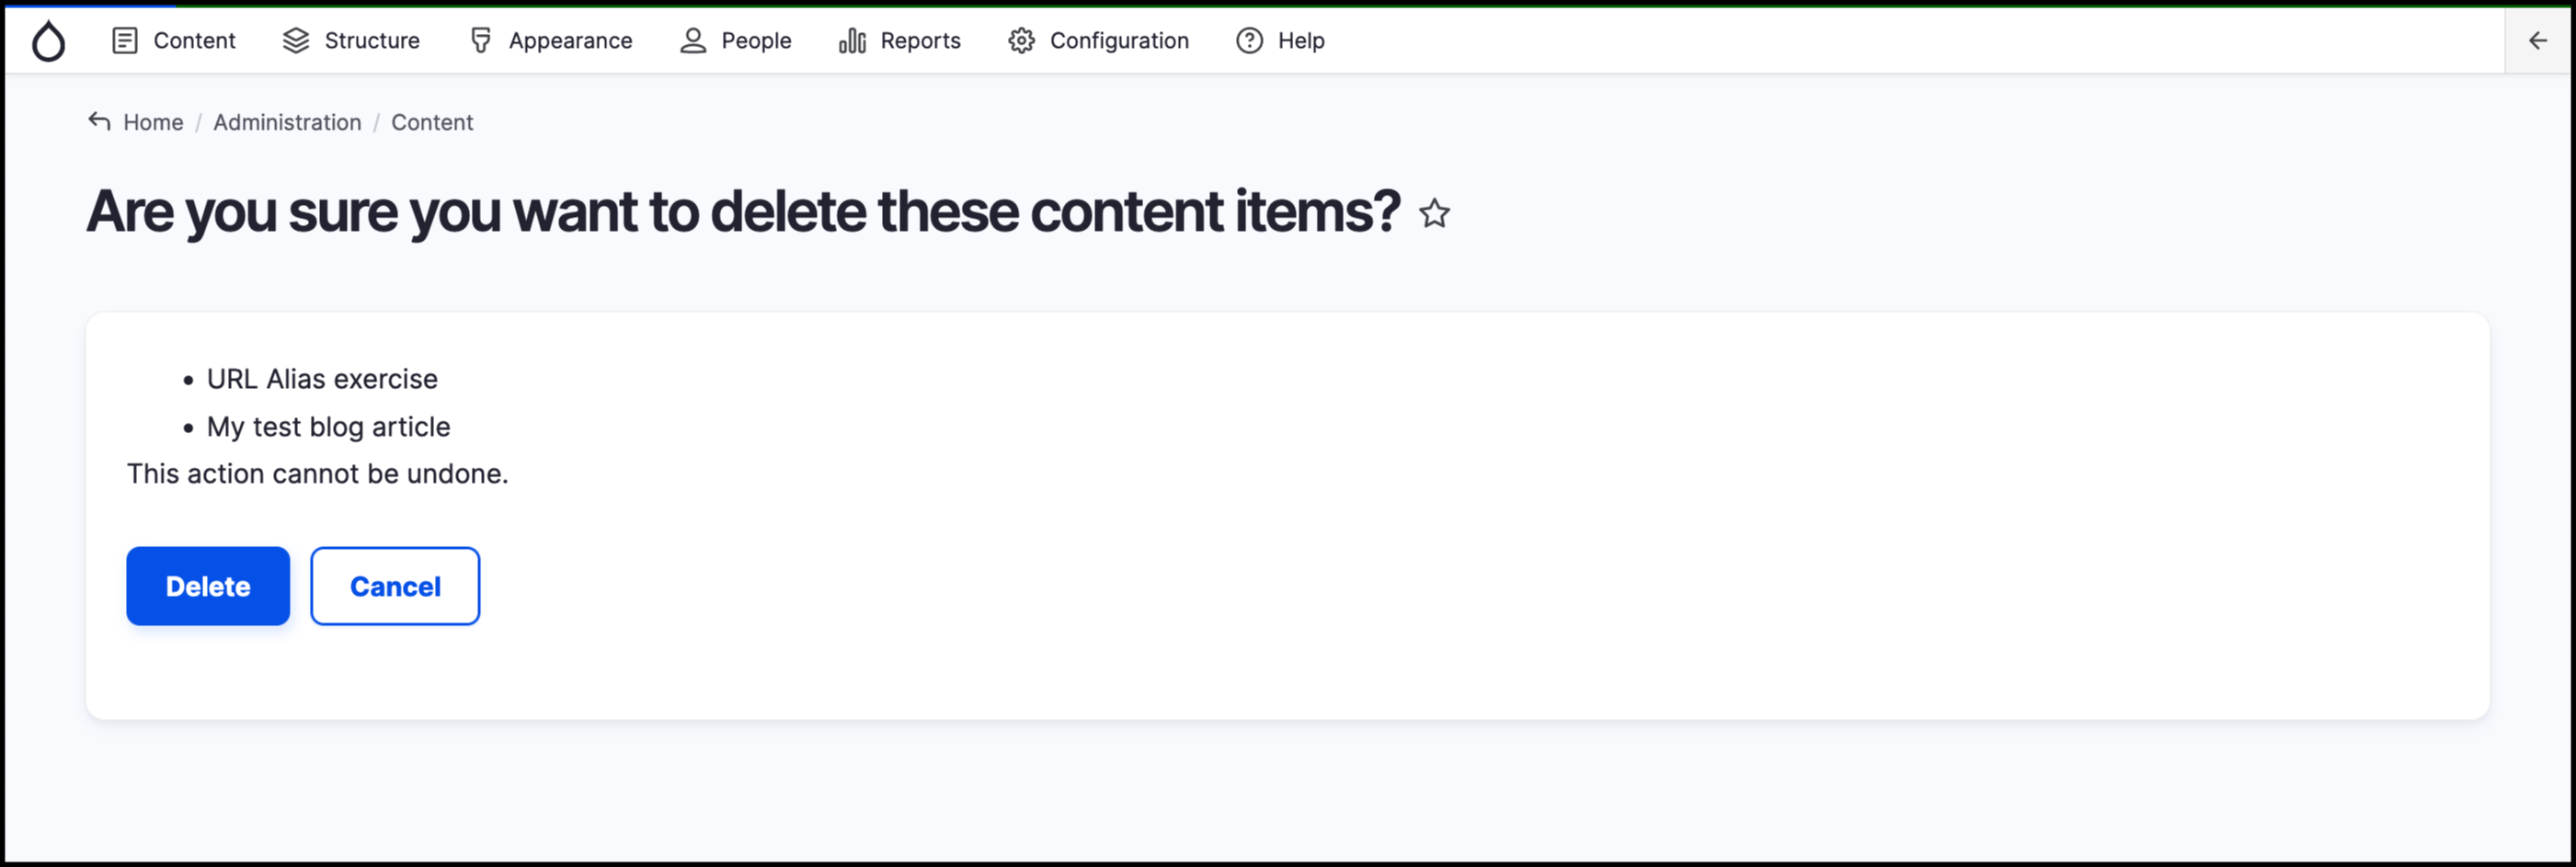Screen dimensions: 2576x867
Task: Open the Administration breadcrumb link
Action: [287, 122]
